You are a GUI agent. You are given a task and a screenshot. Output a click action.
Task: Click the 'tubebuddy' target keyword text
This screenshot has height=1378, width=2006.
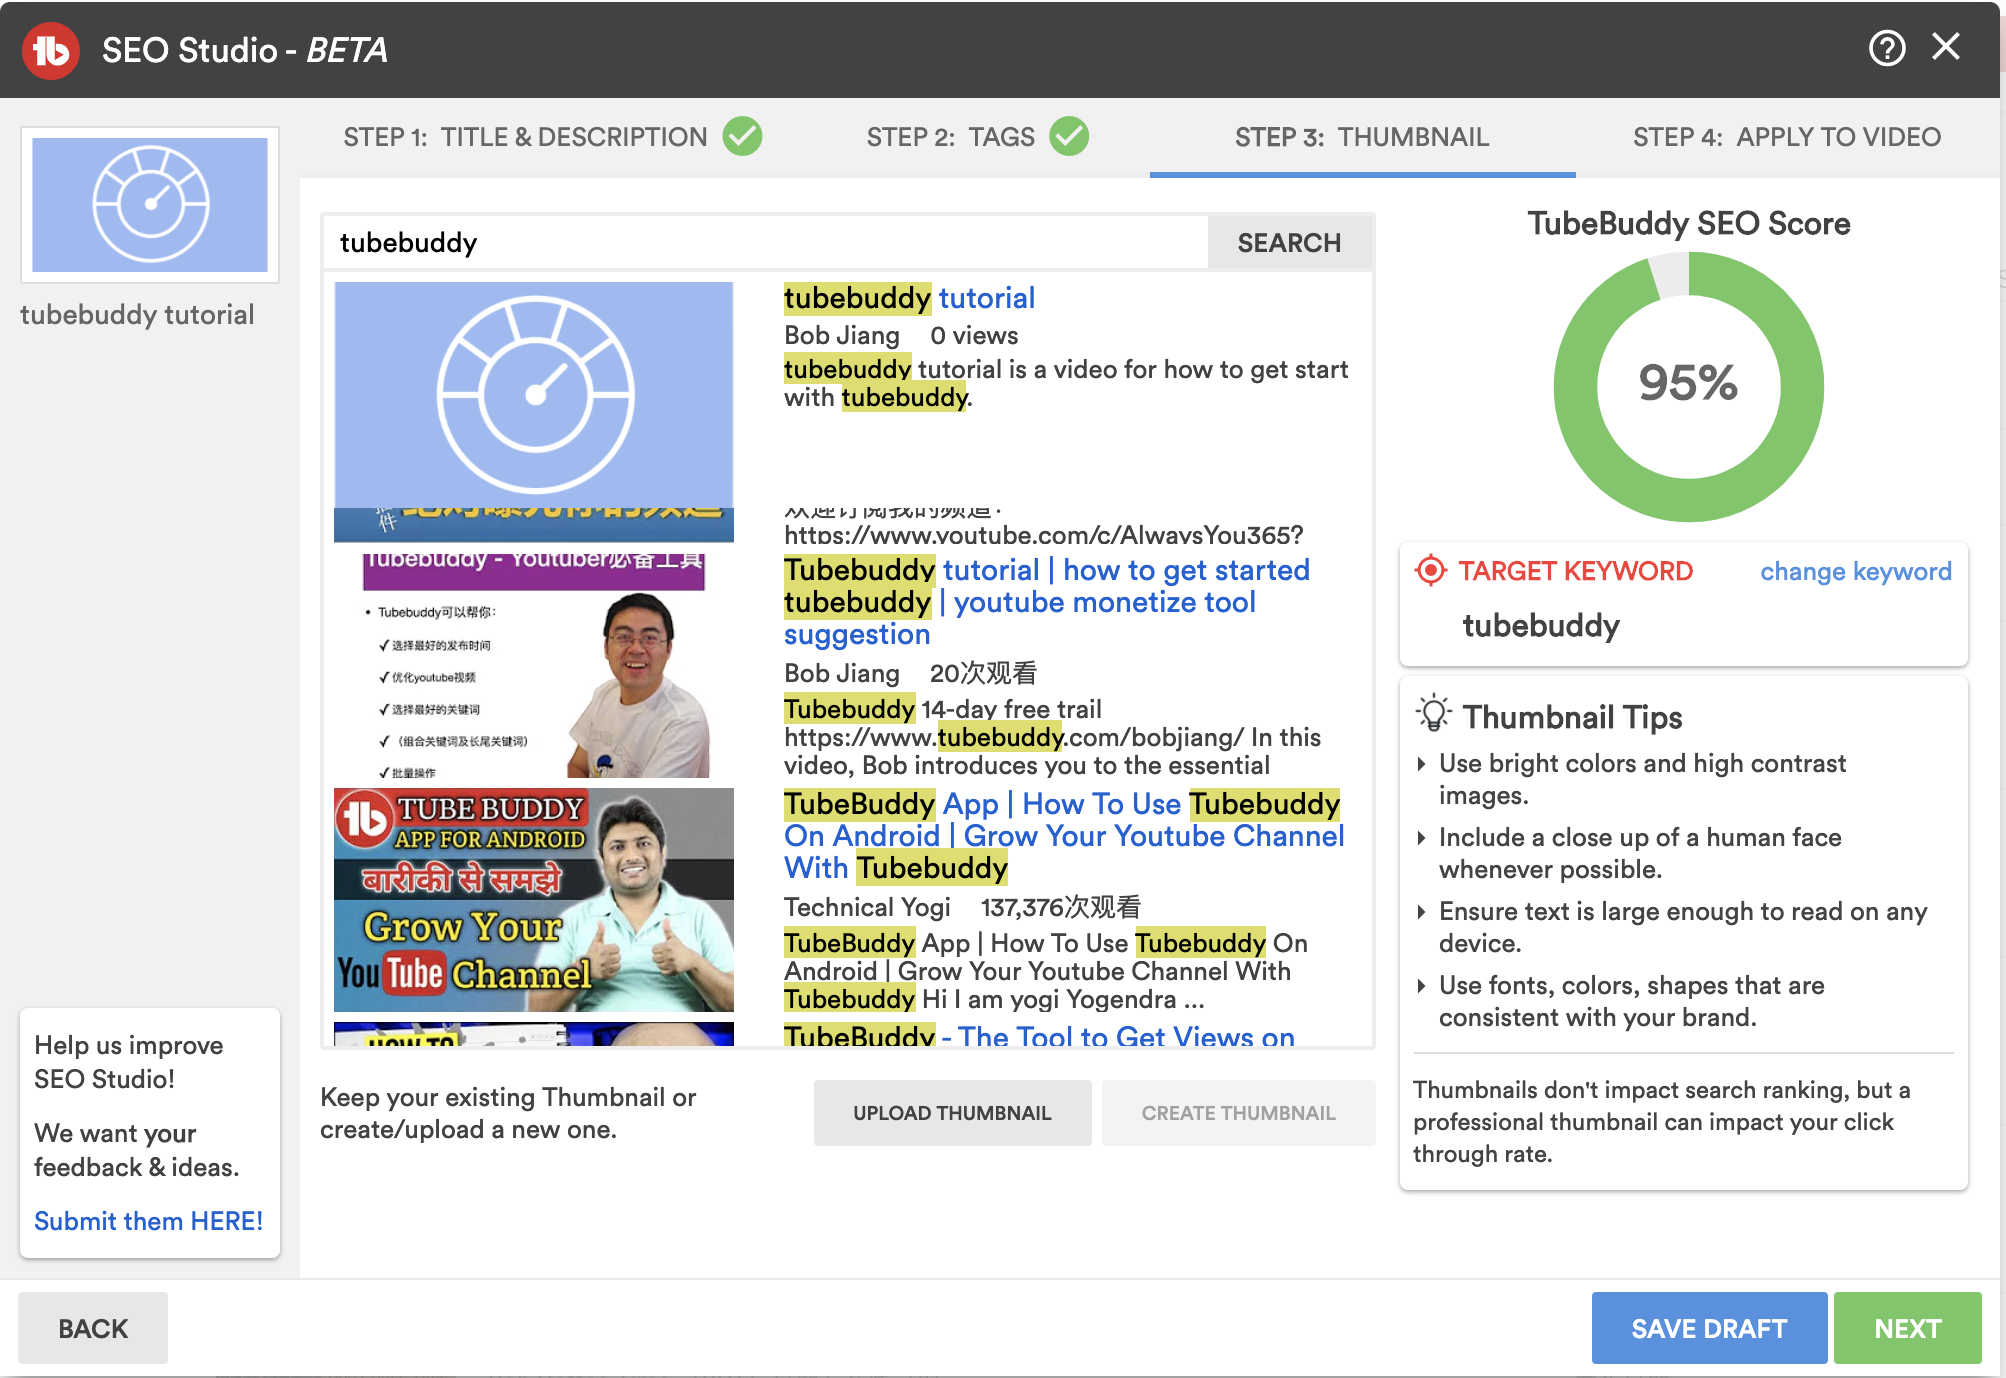tap(1541, 626)
